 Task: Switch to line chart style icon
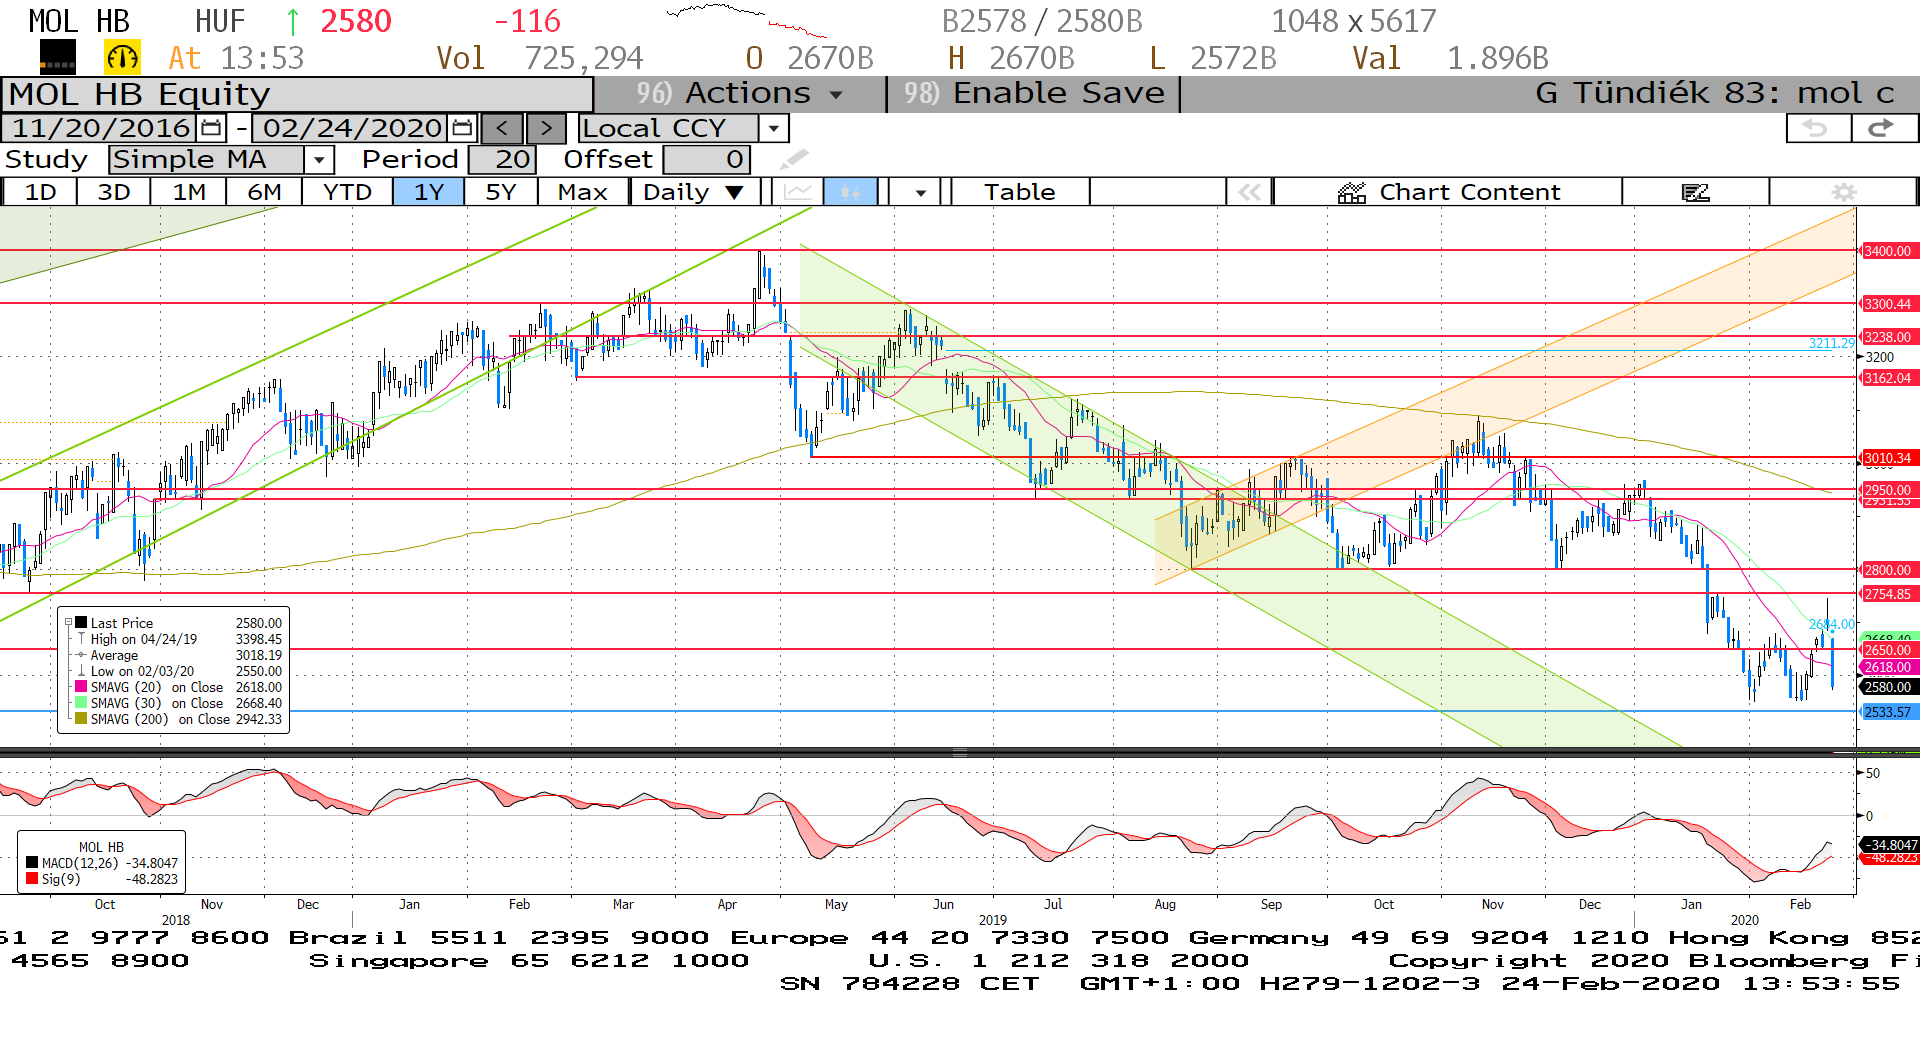(x=797, y=192)
